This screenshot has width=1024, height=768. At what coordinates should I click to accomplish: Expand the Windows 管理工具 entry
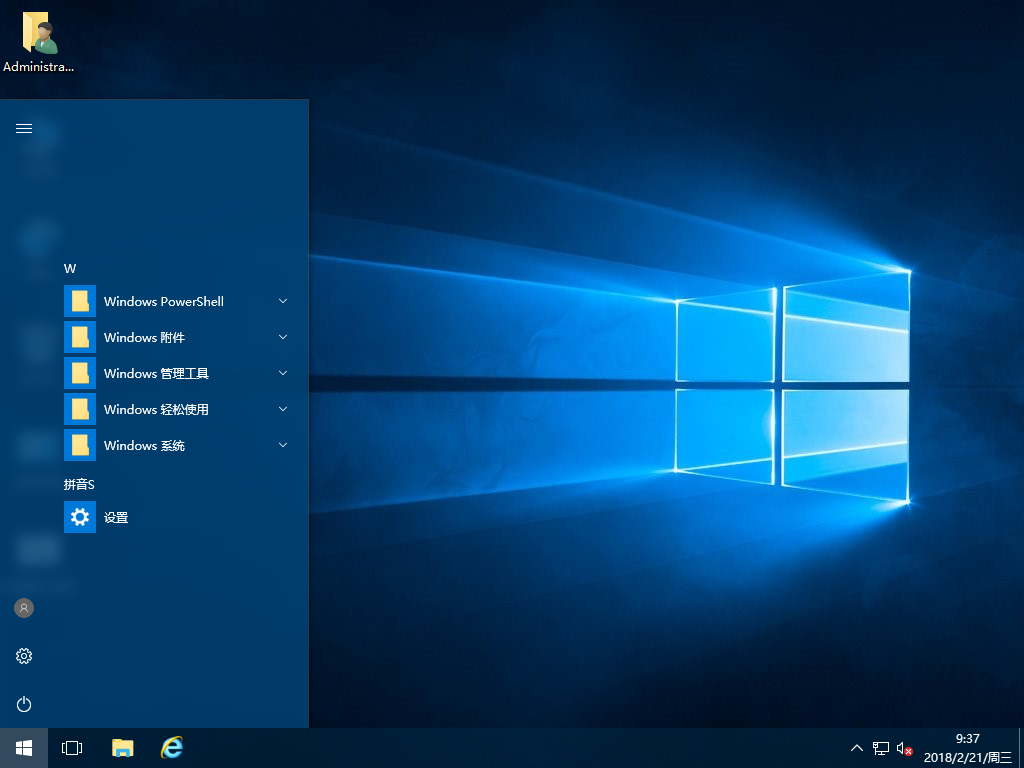pyautogui.click(x=282, y=373)
